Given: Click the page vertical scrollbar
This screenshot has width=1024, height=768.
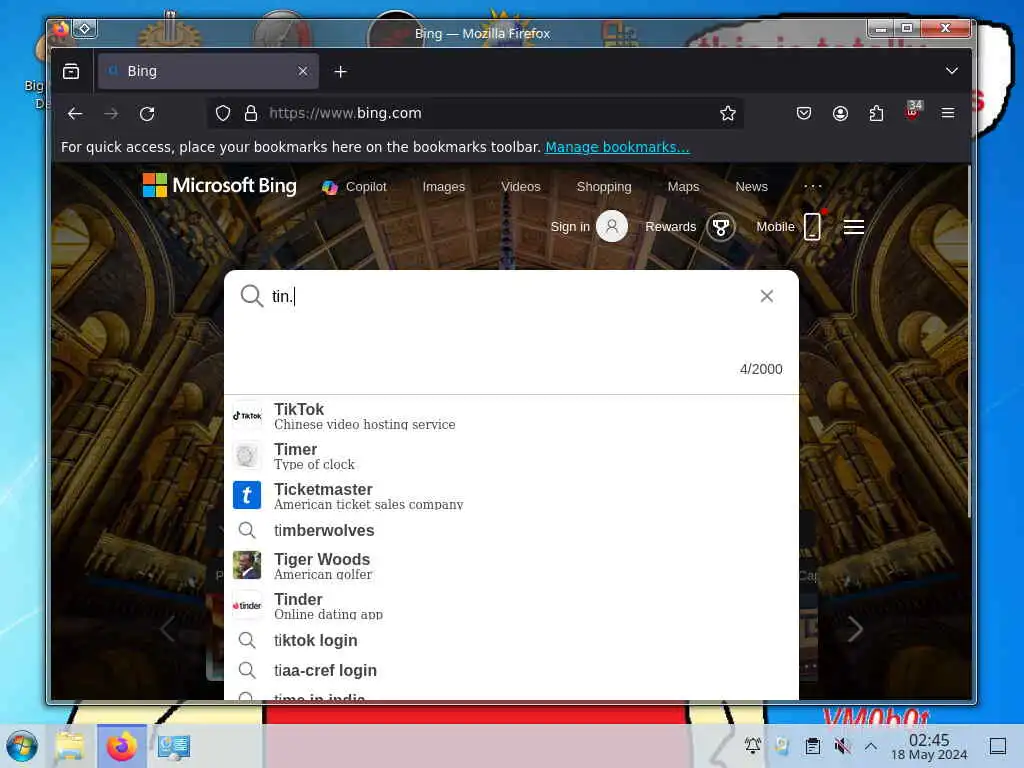Looking at the screenshot, I should [x=970, y=340].
